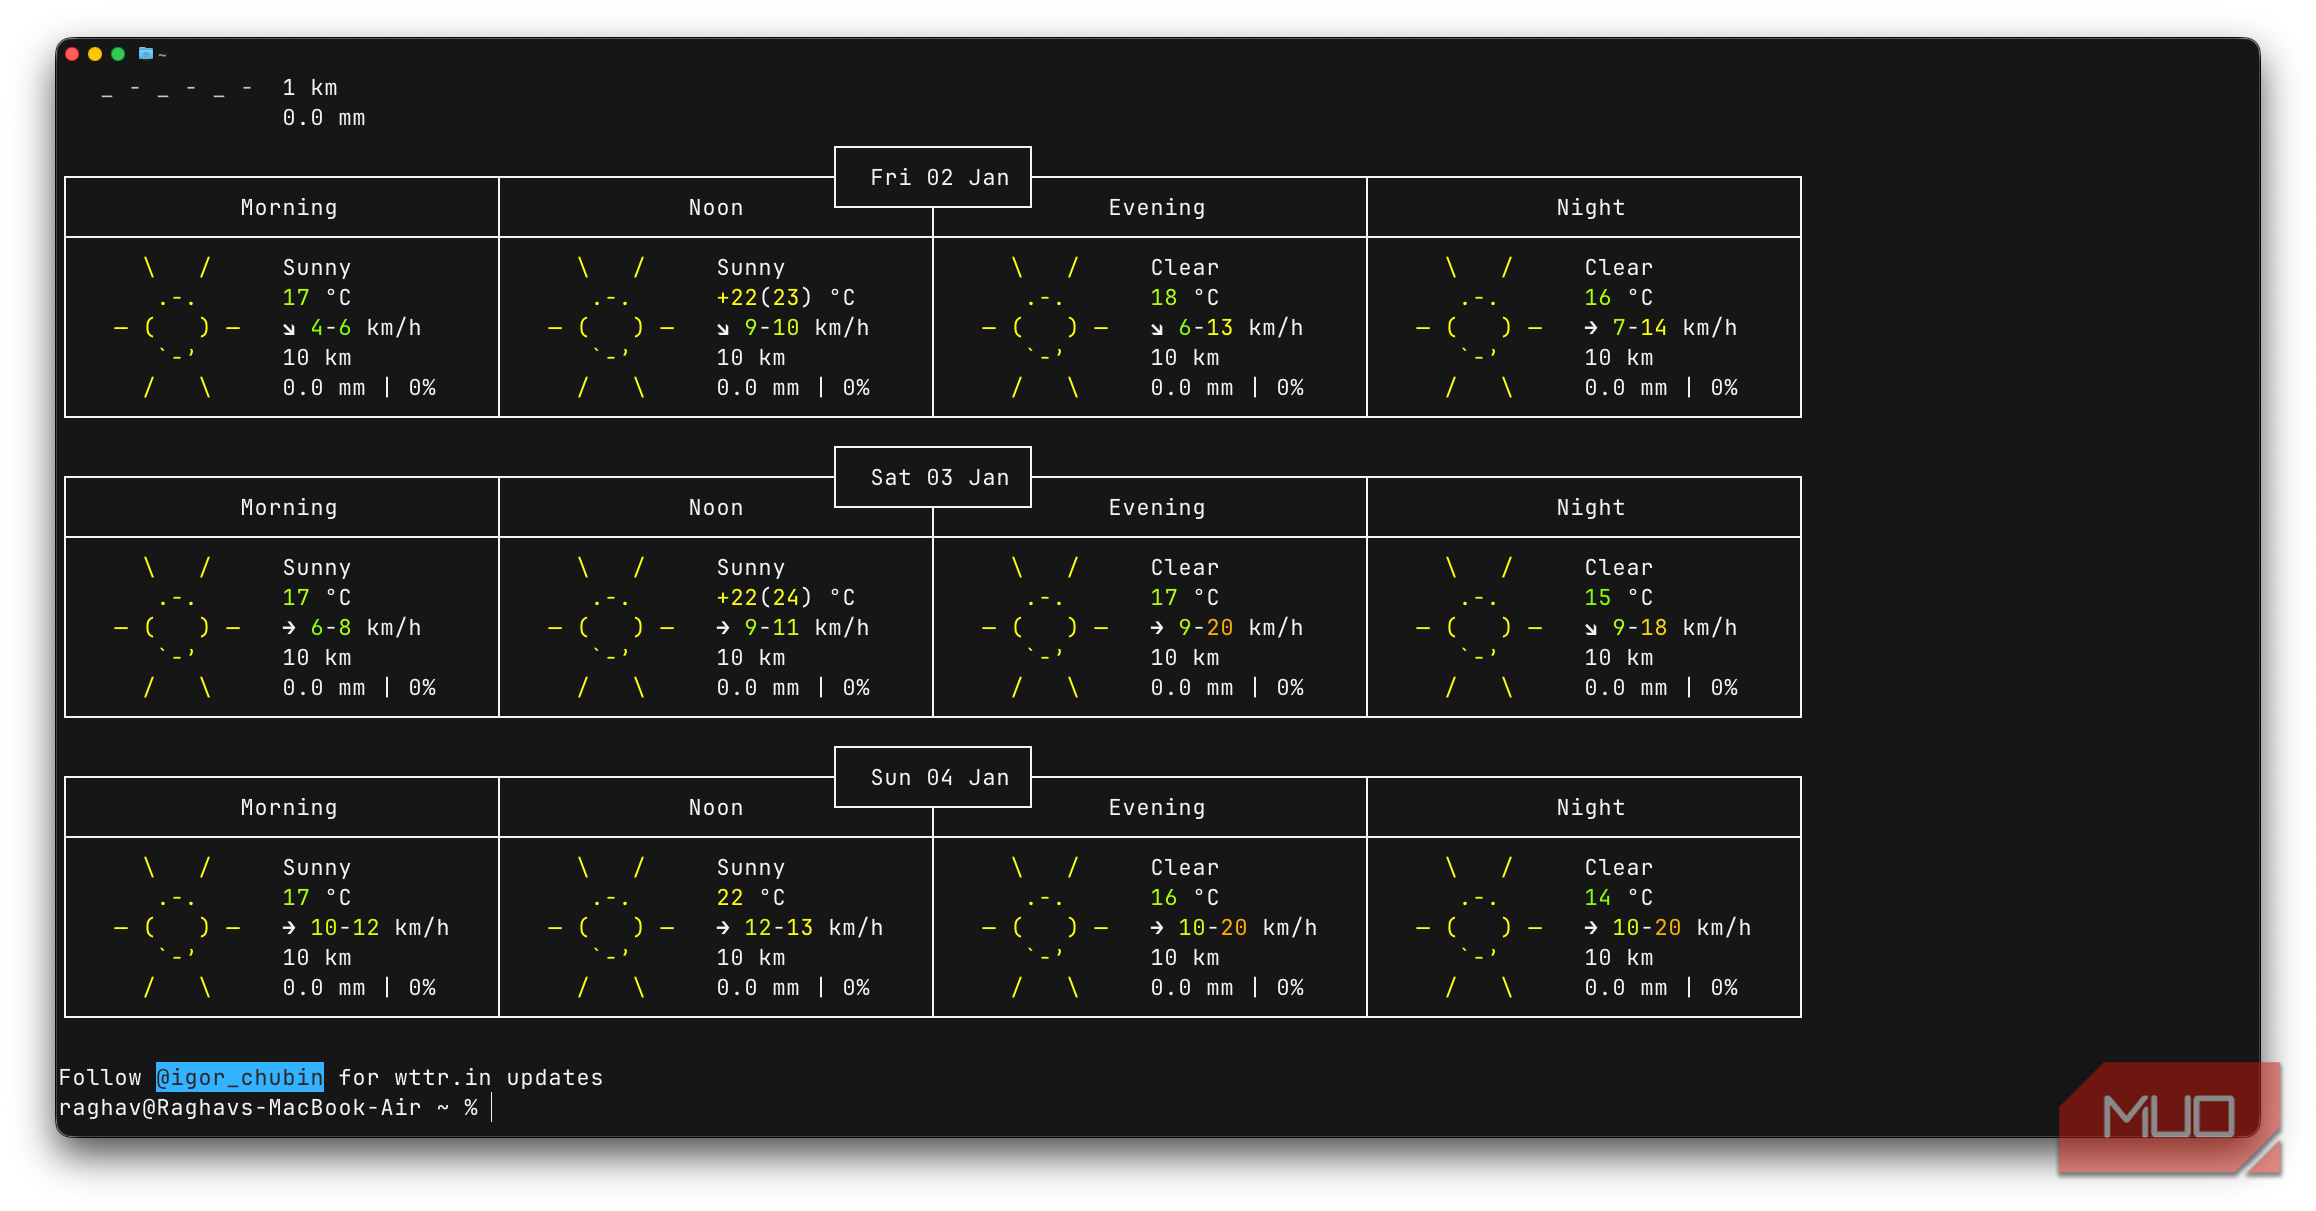Click the Evening column header under Sat 03 Jan
The image size is (2316, 1211).
(x=1157, y=508)
